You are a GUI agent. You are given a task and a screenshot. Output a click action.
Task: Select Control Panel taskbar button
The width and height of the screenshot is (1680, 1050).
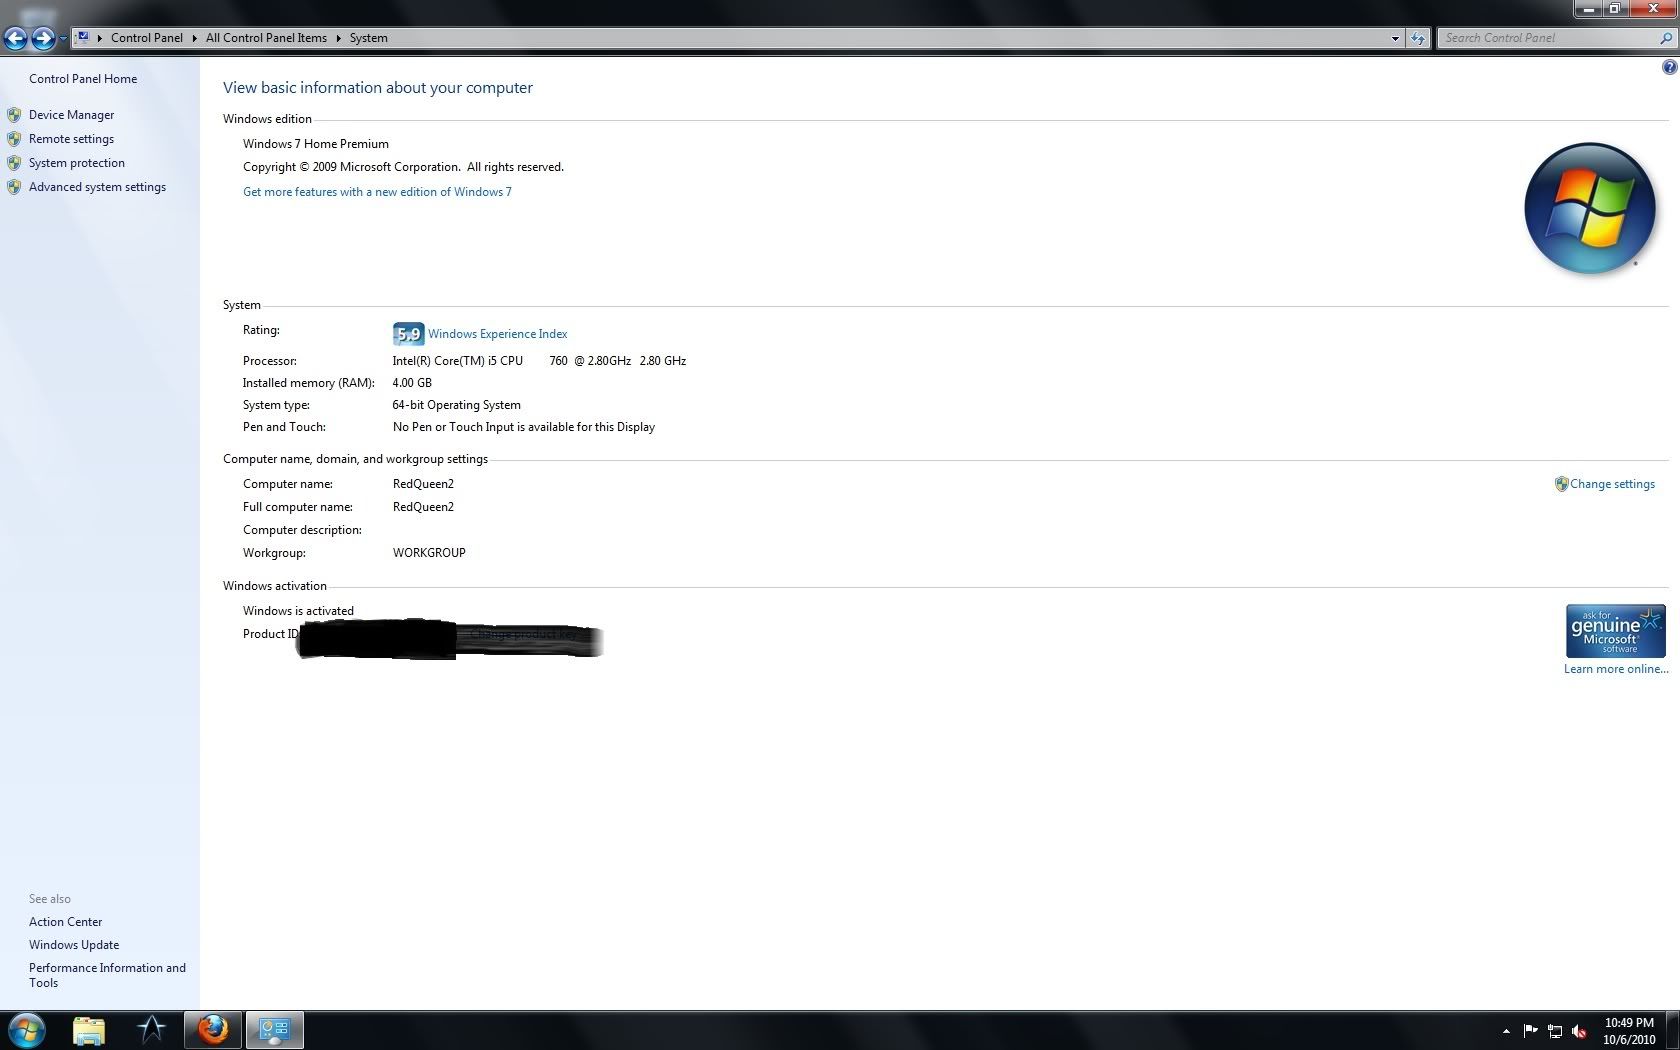274,1030
